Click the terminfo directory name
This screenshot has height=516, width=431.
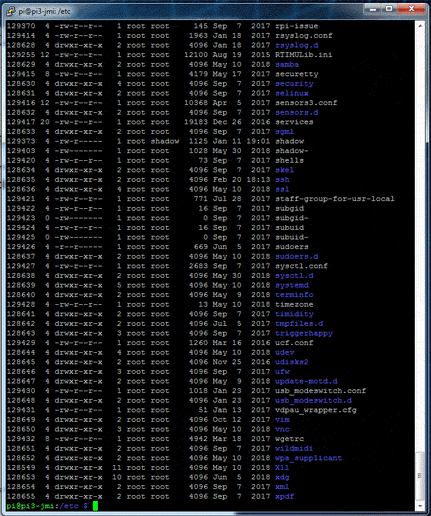[x=294, y=295]
